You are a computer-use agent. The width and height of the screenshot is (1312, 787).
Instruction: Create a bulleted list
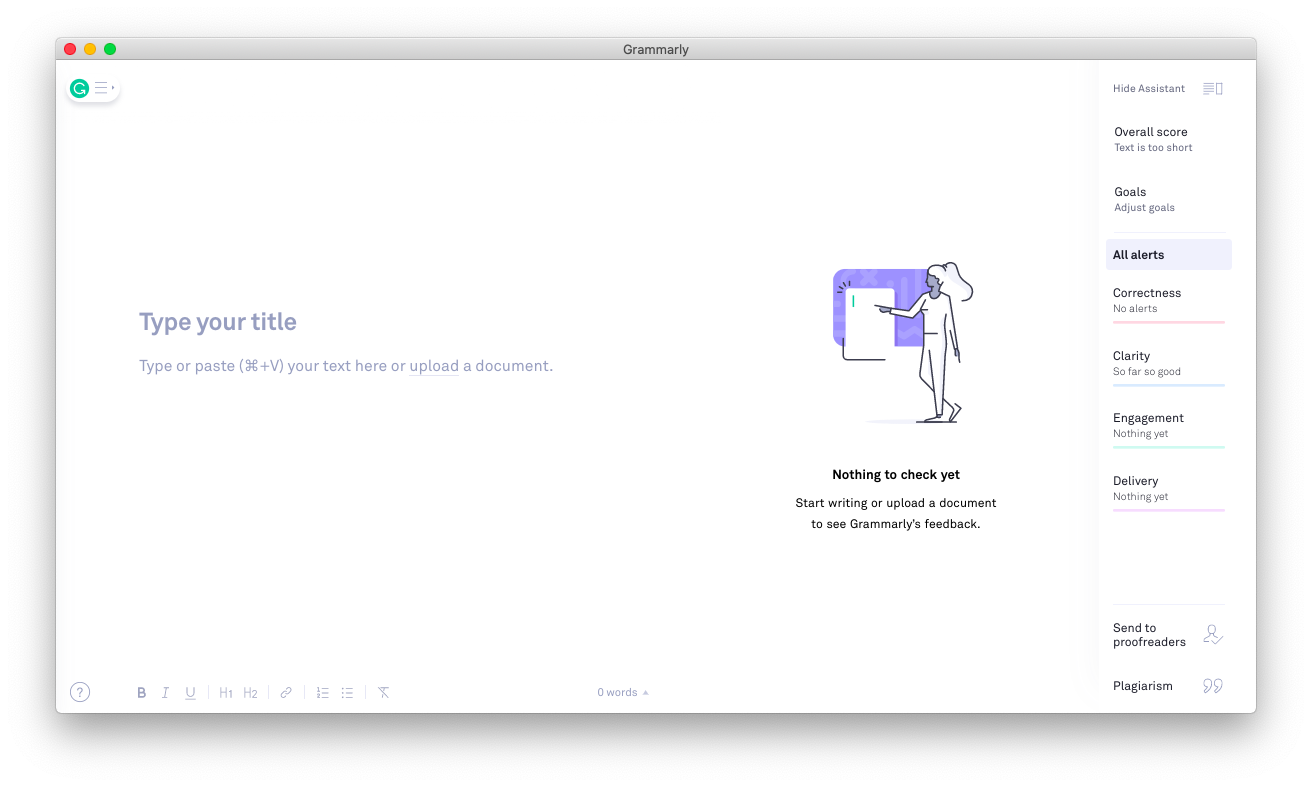[x=347, y=692]
